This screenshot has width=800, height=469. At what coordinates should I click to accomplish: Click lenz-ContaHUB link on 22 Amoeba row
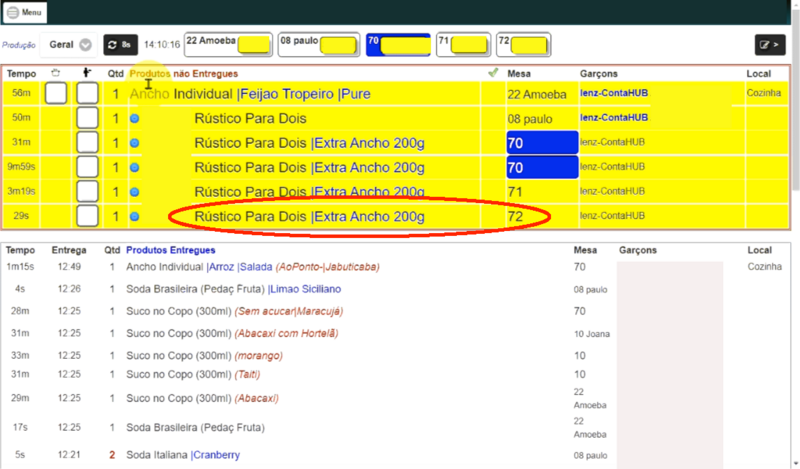coord(614,93)
